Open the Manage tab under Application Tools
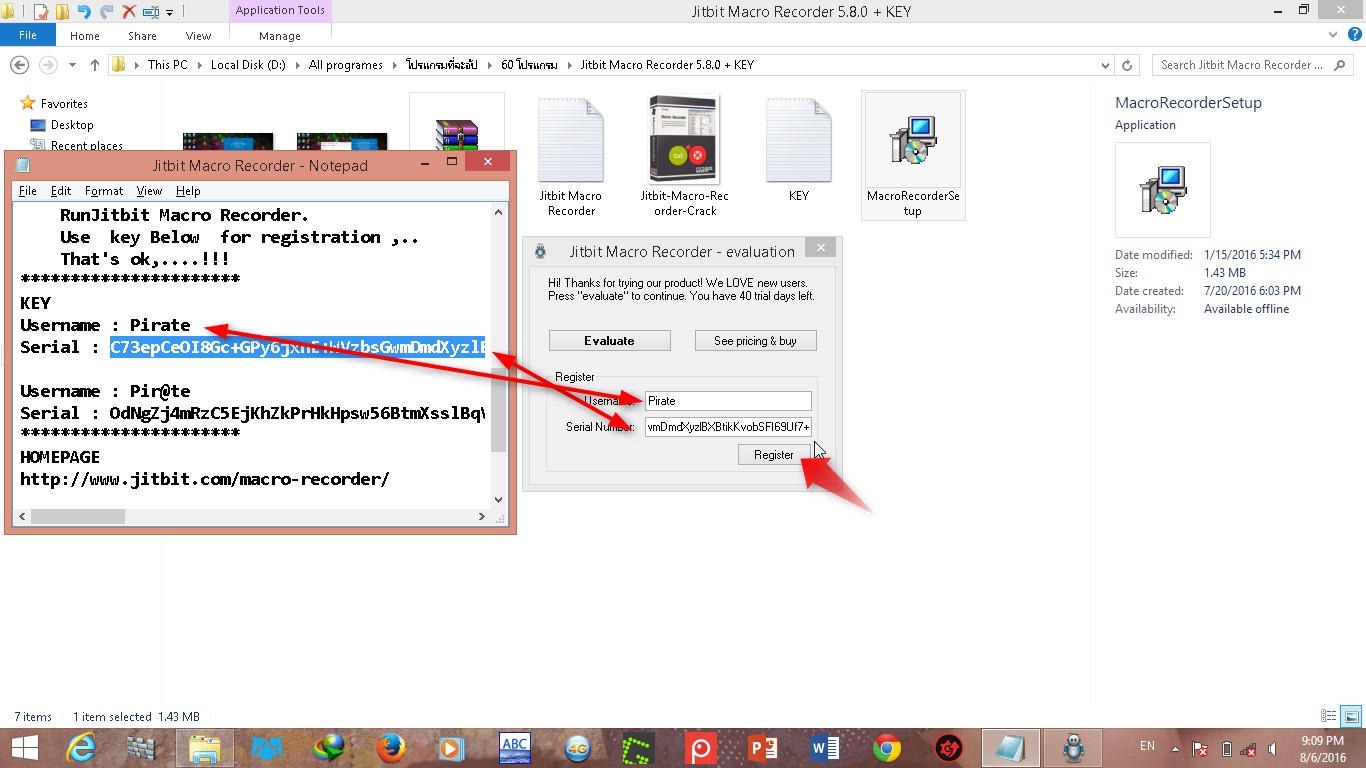 [x=280, y=36]
